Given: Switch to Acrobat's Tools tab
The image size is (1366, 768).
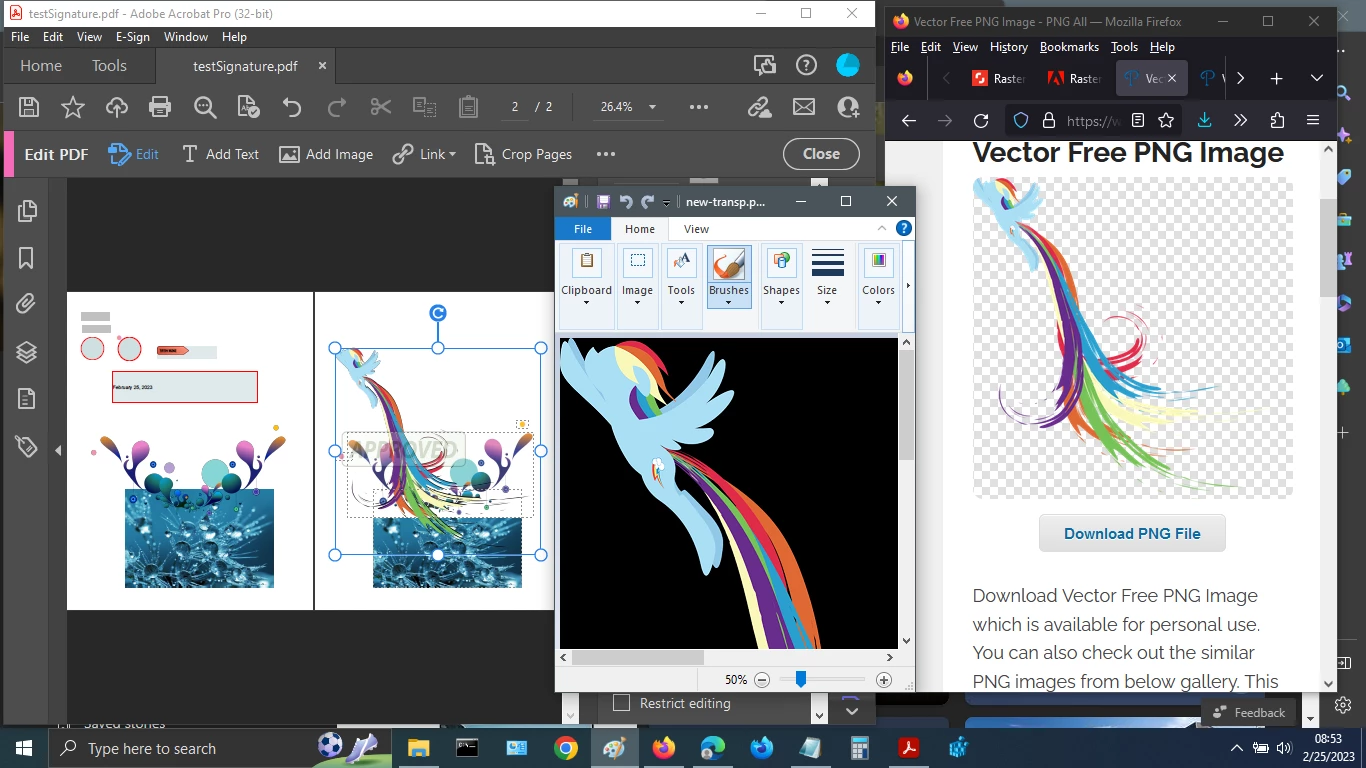Looking at the screenshot, I should [109, 65].
